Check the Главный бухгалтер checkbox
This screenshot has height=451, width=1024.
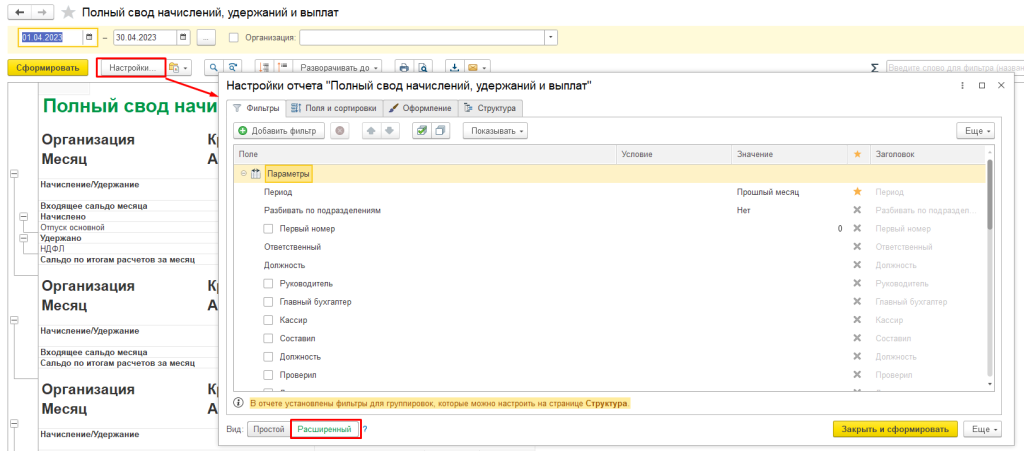pos(268,302)
